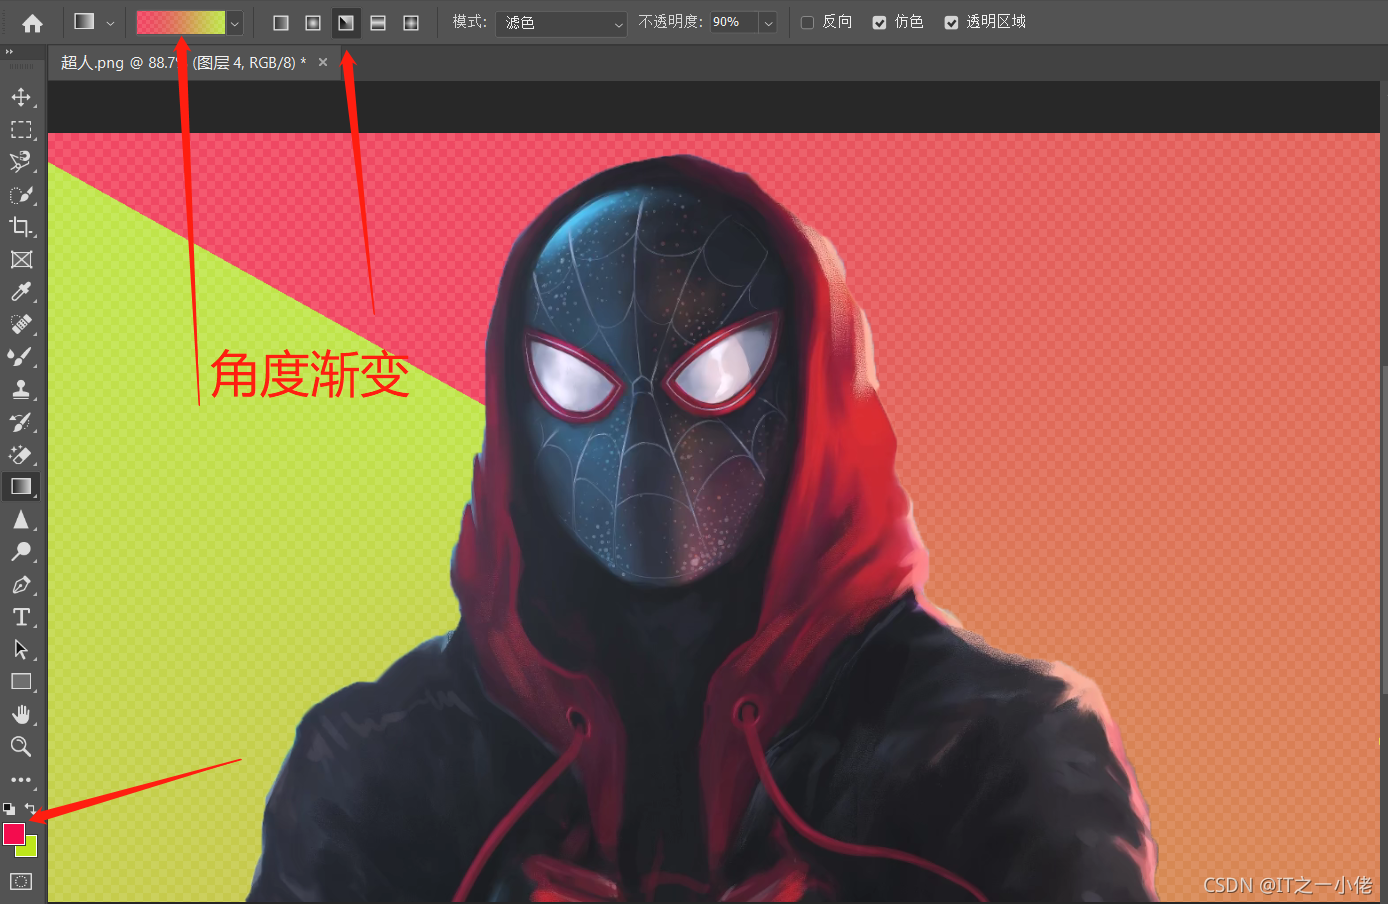Select the Quick Selection tool

coord(21,195)
